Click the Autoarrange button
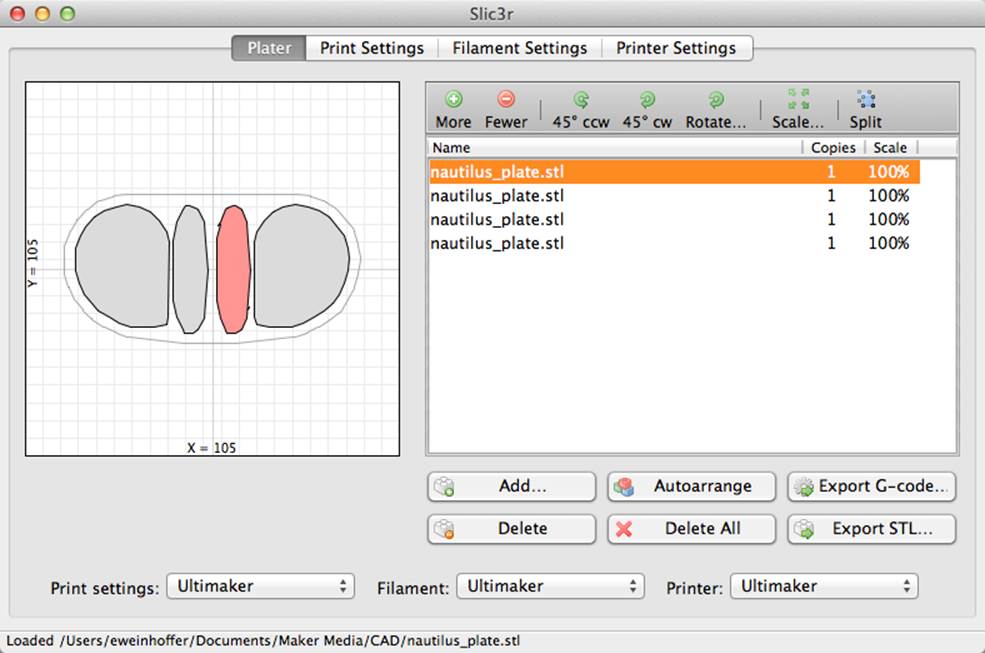This screenshot has width=985, height=653. [x=692, y=486]
